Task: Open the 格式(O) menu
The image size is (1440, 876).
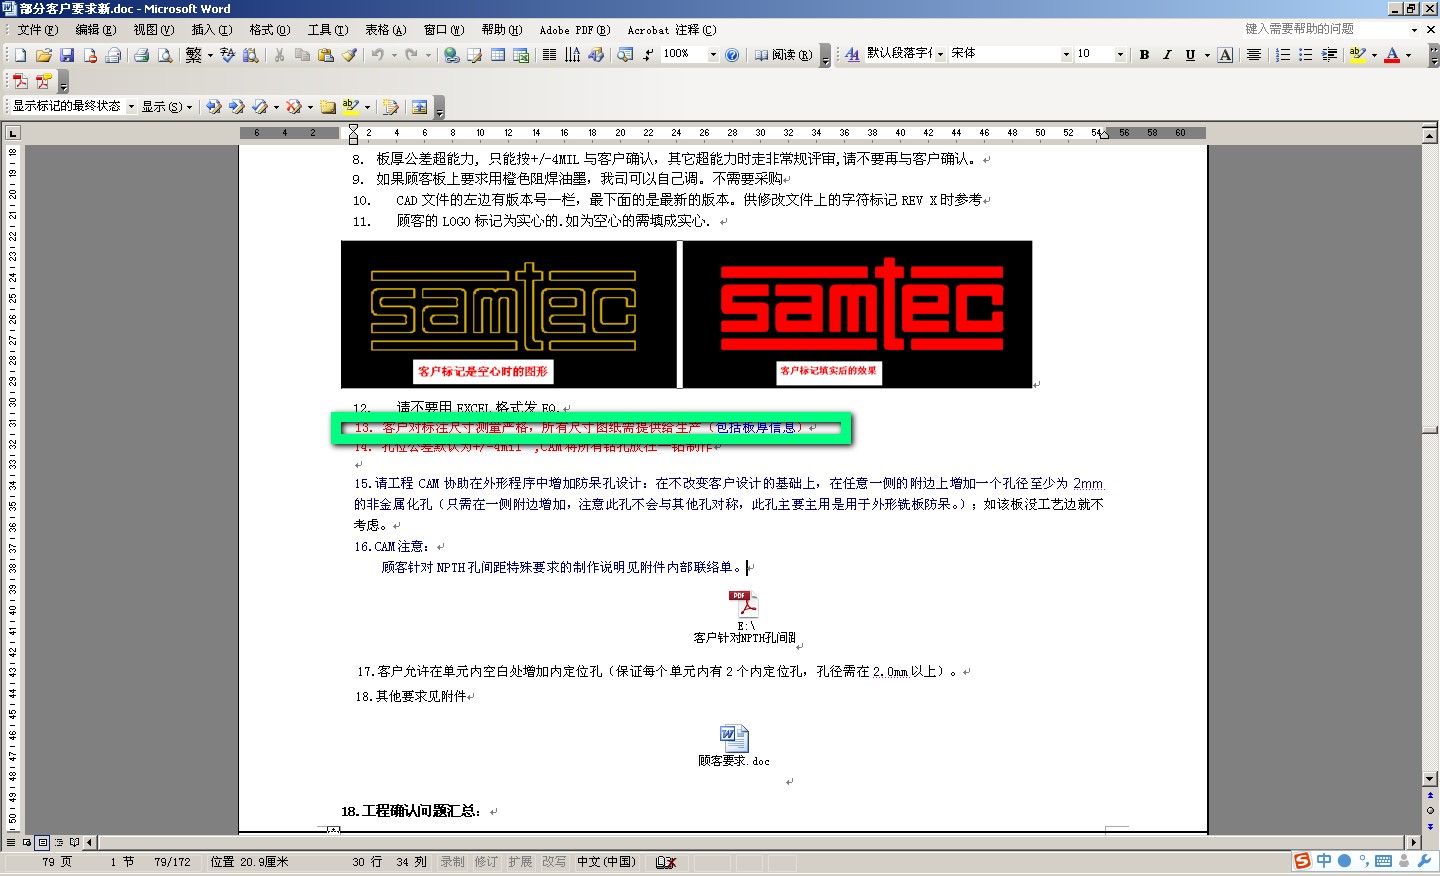Action: click(x=270, y=30)
